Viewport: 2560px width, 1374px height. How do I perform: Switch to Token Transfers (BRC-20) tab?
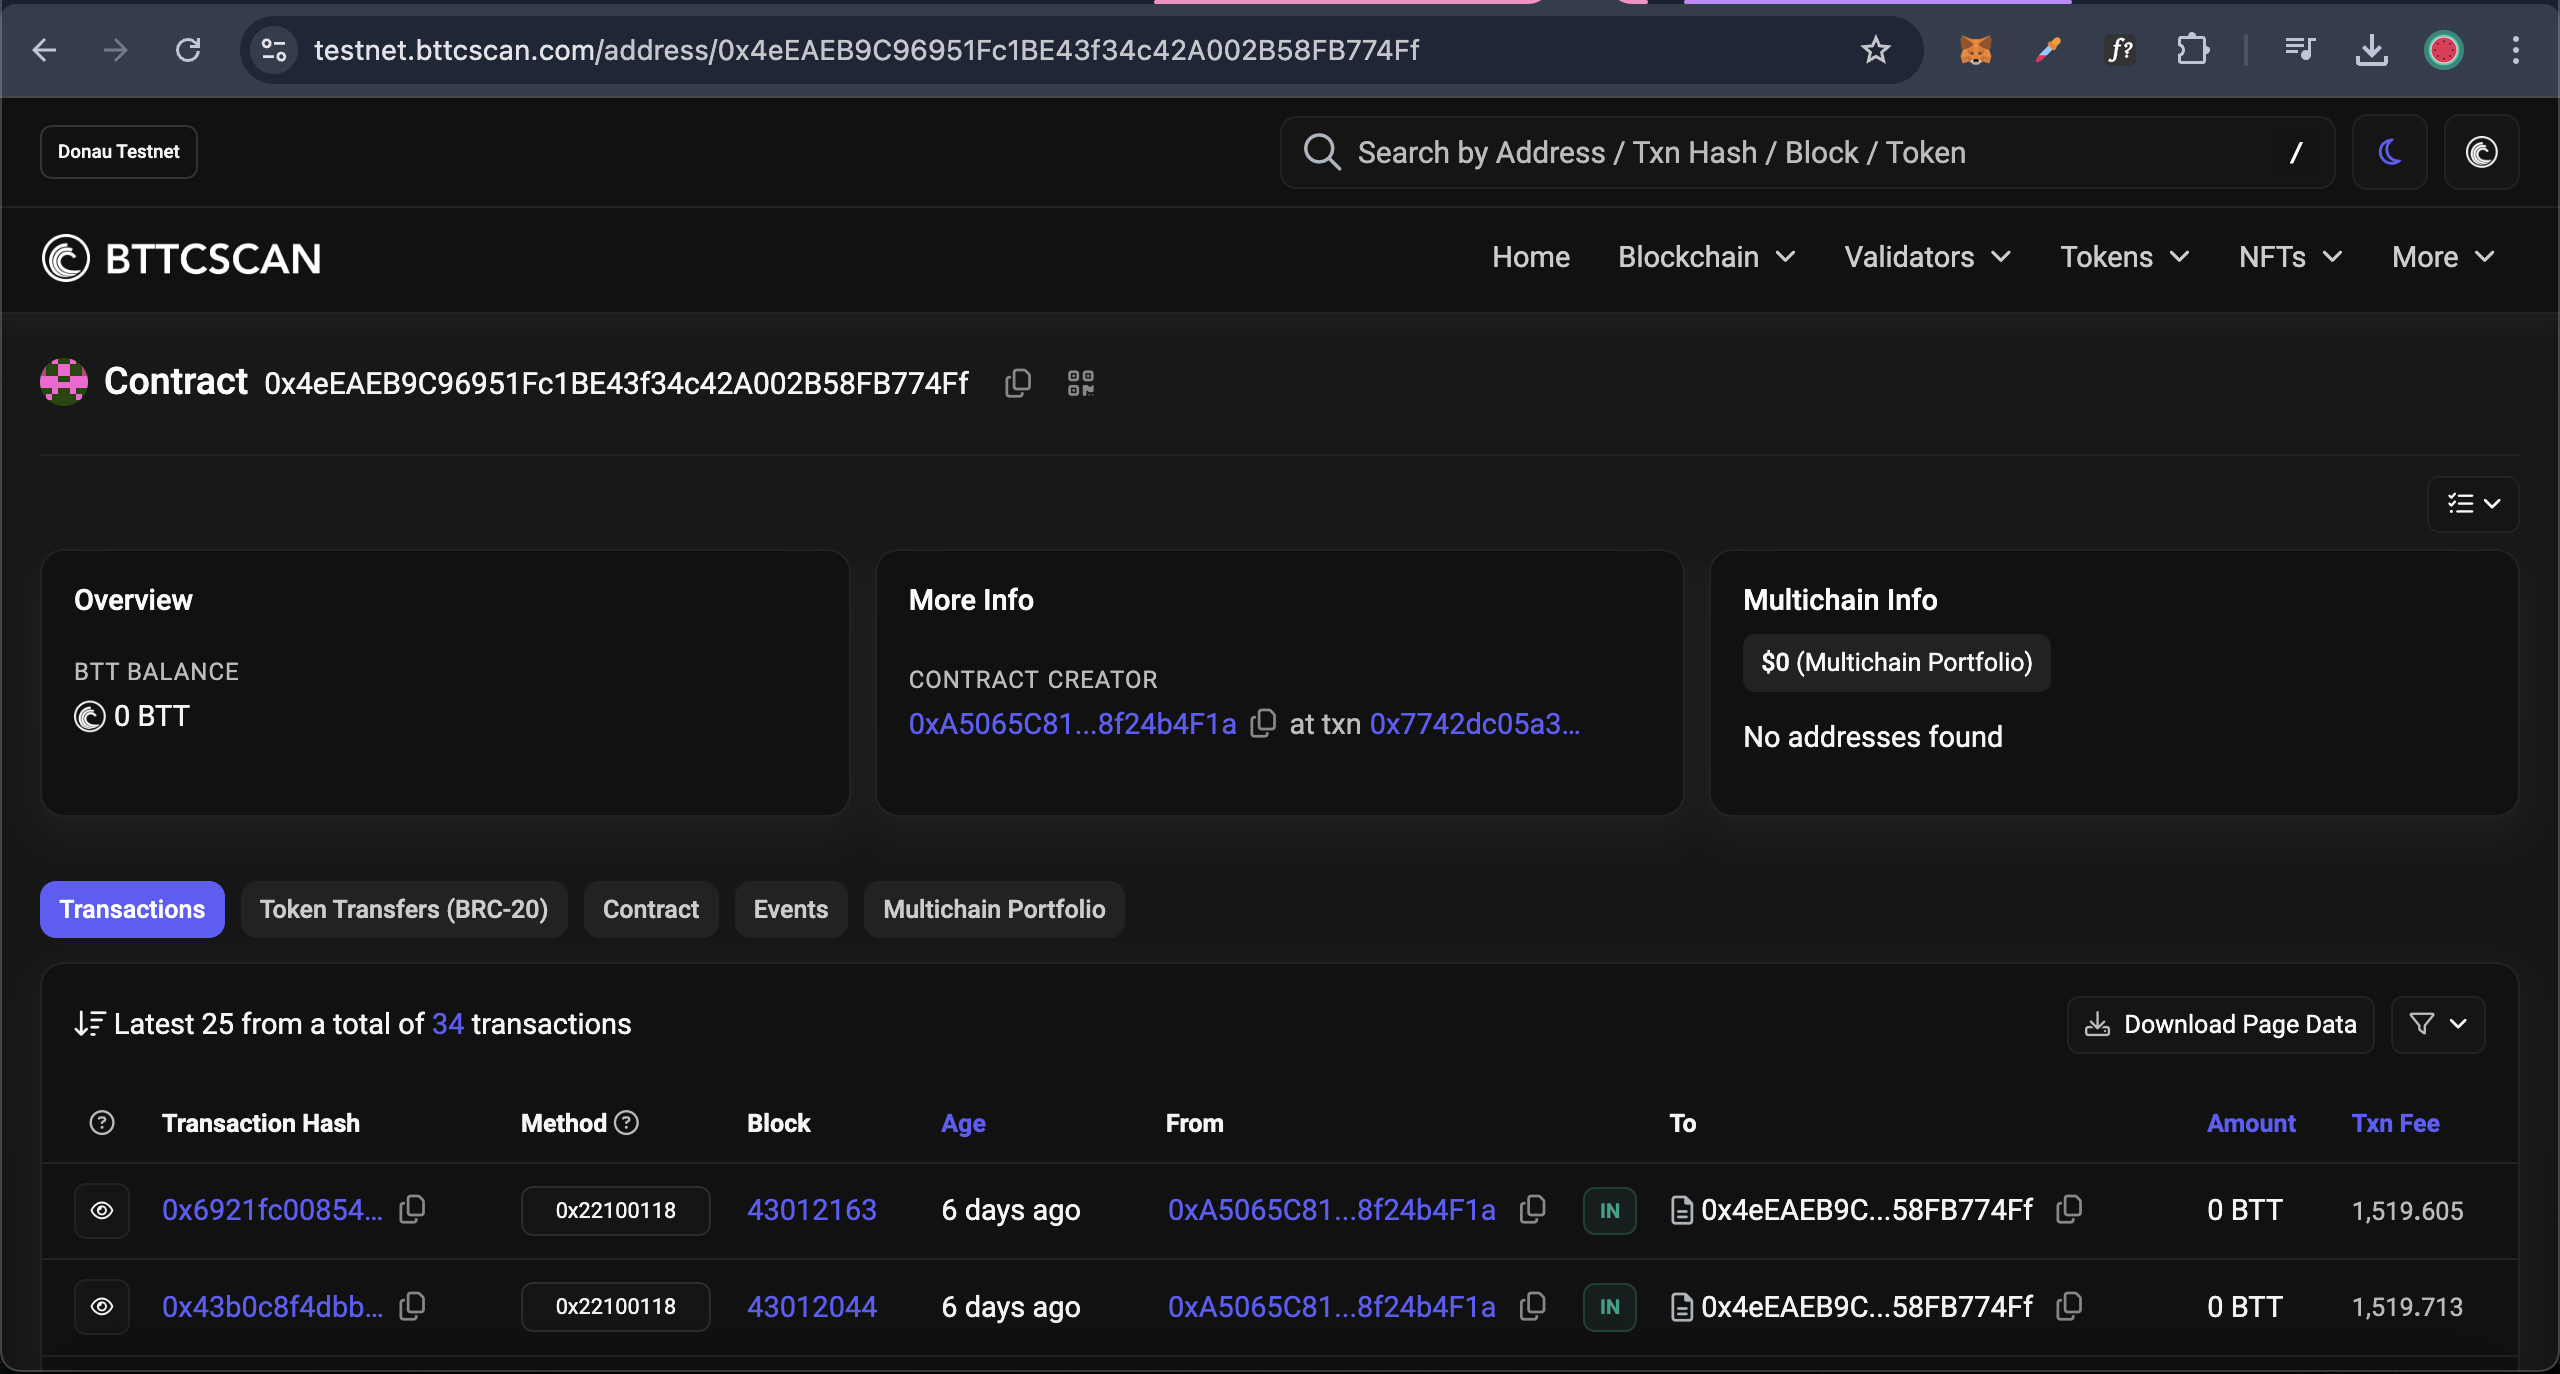[404, 909]
